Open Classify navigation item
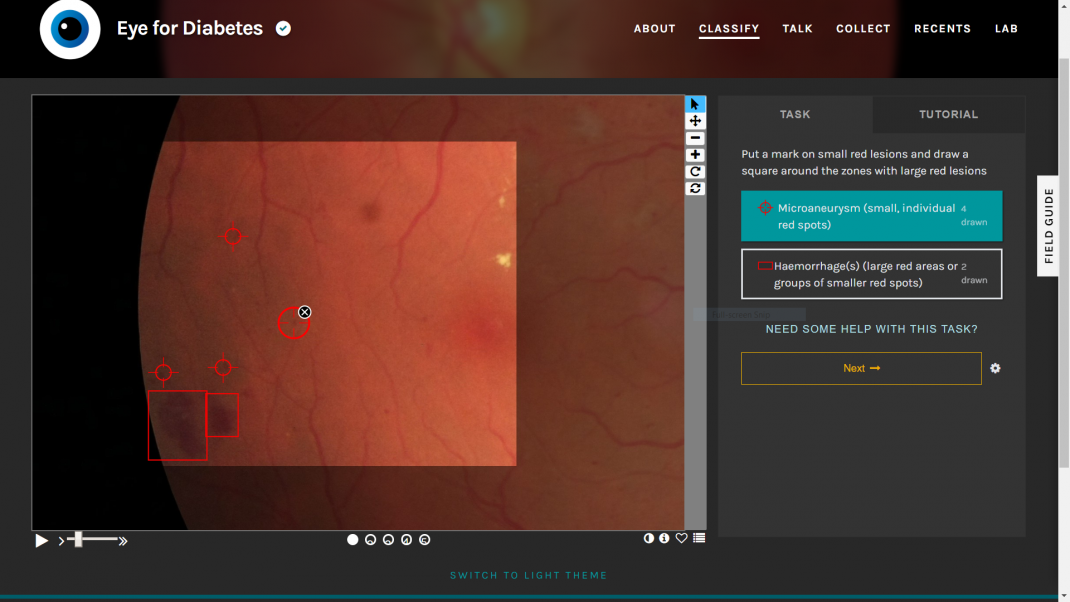The width and height of the screenshot is (1070, 602). pos(729,29)
